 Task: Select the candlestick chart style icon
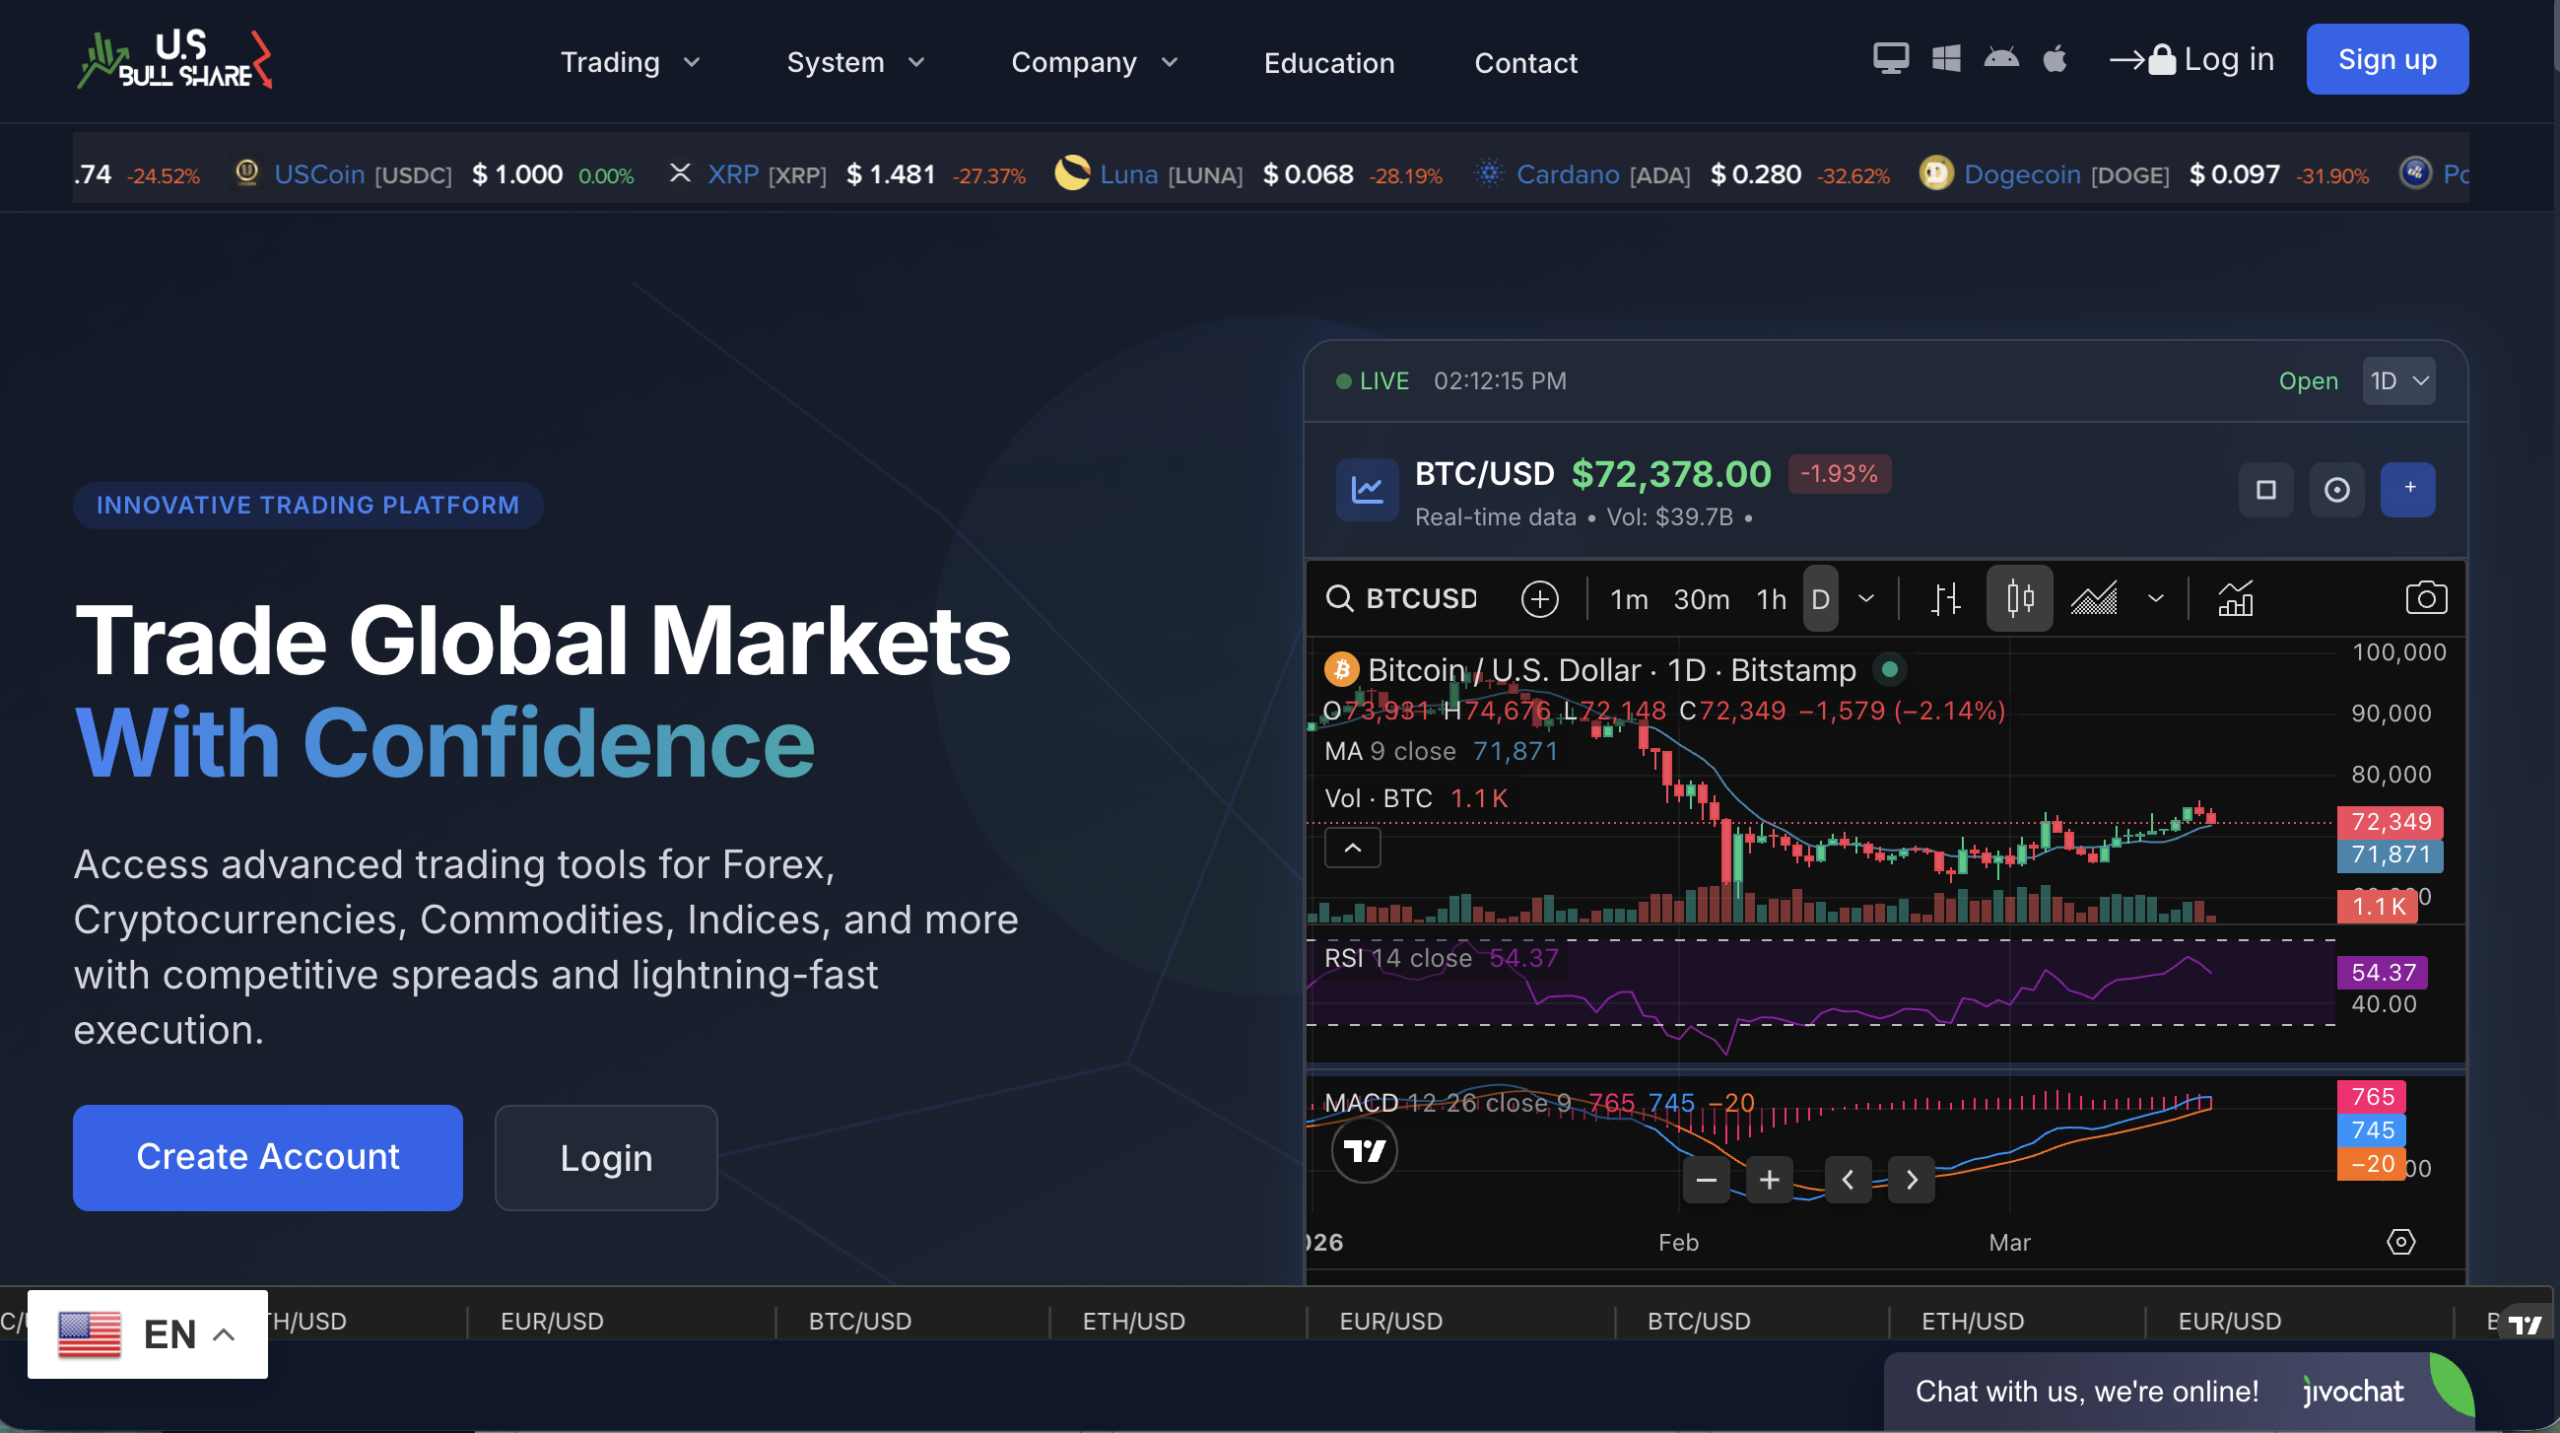pyautogui.click(x=2019, y=598)
